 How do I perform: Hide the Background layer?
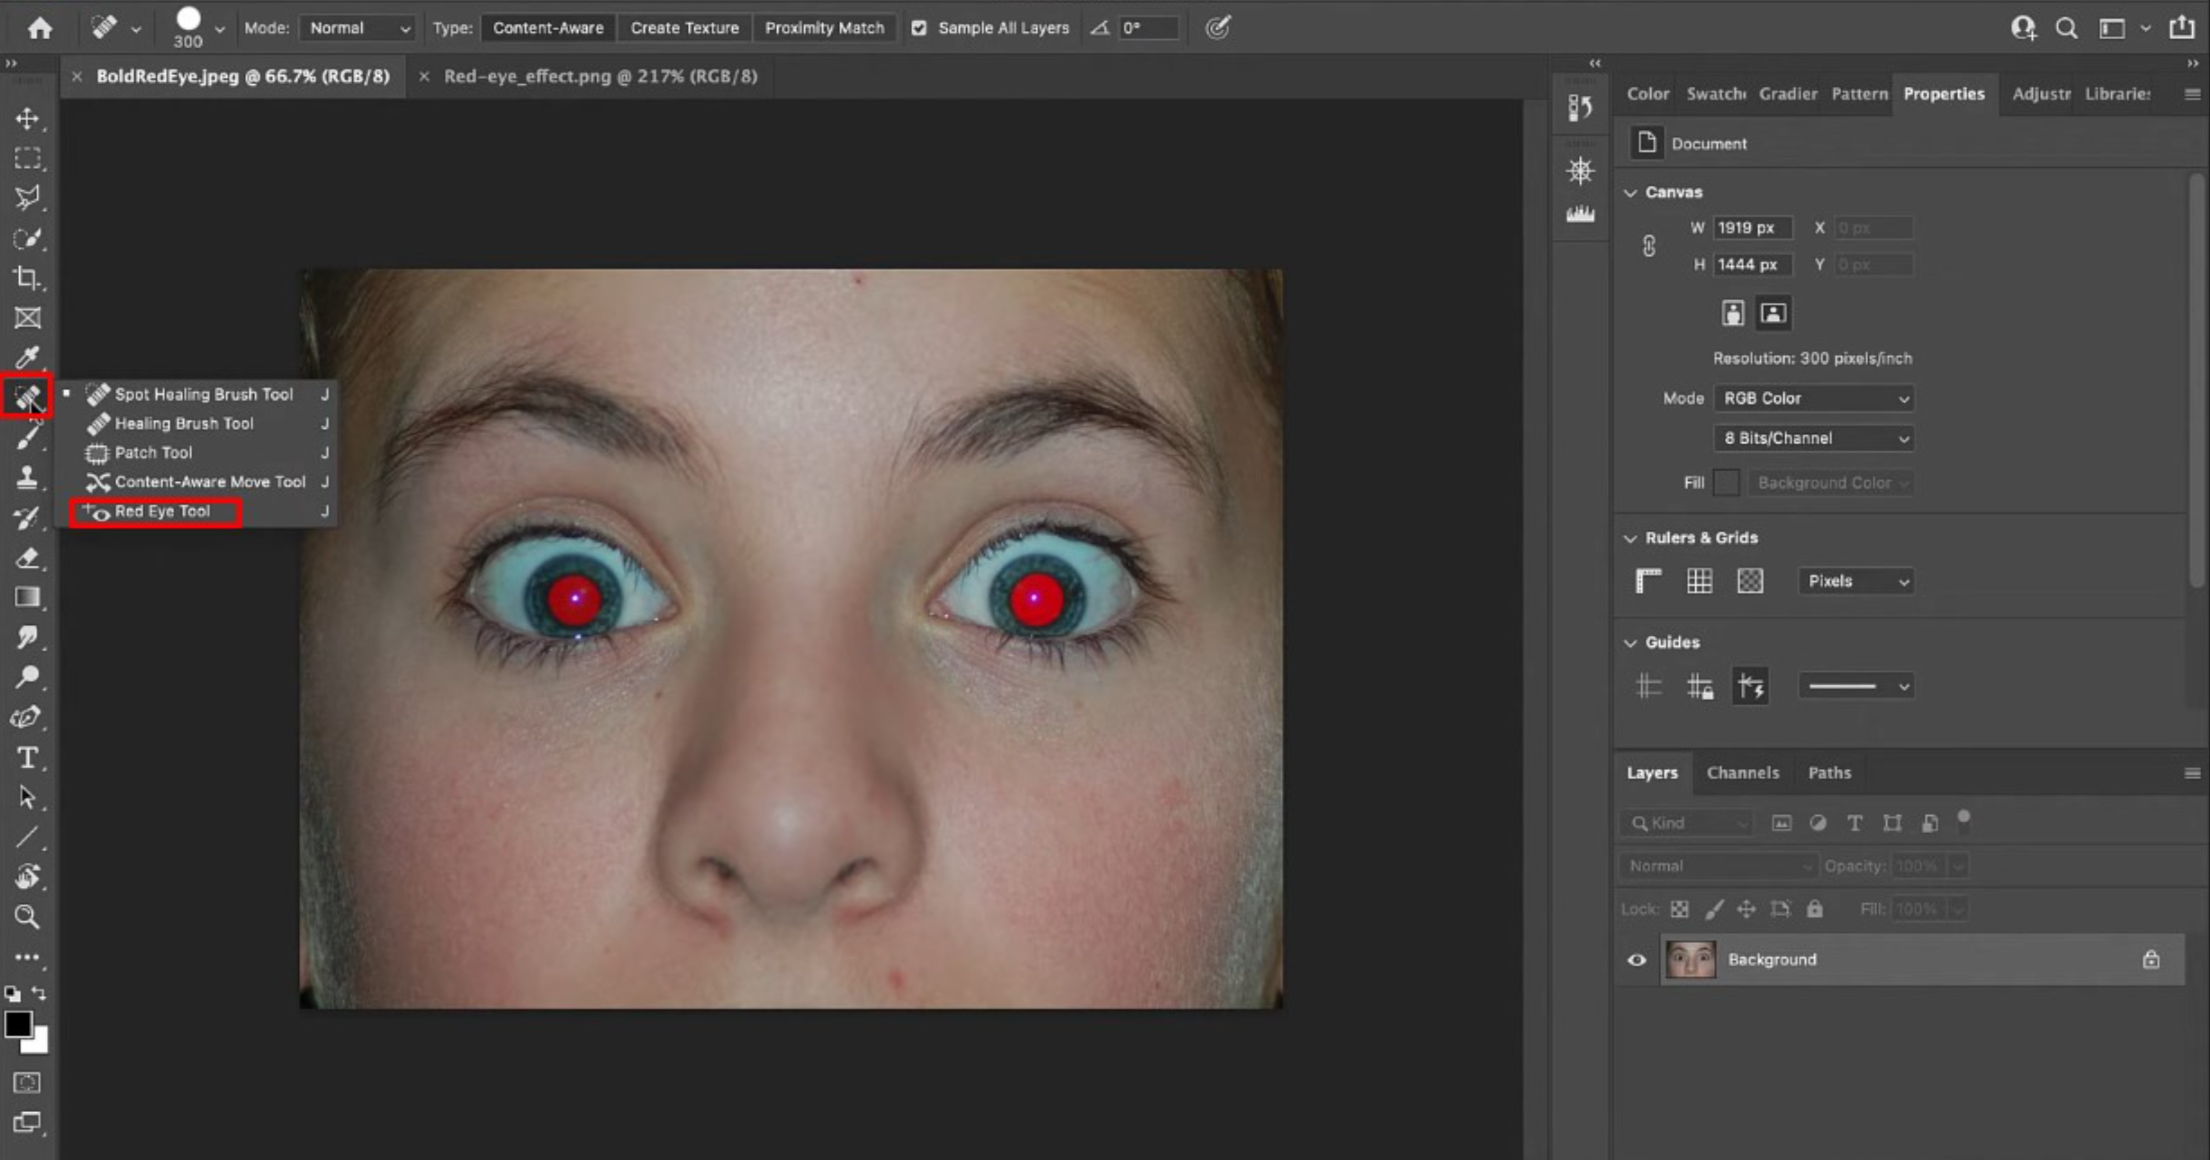(1637, 959)
